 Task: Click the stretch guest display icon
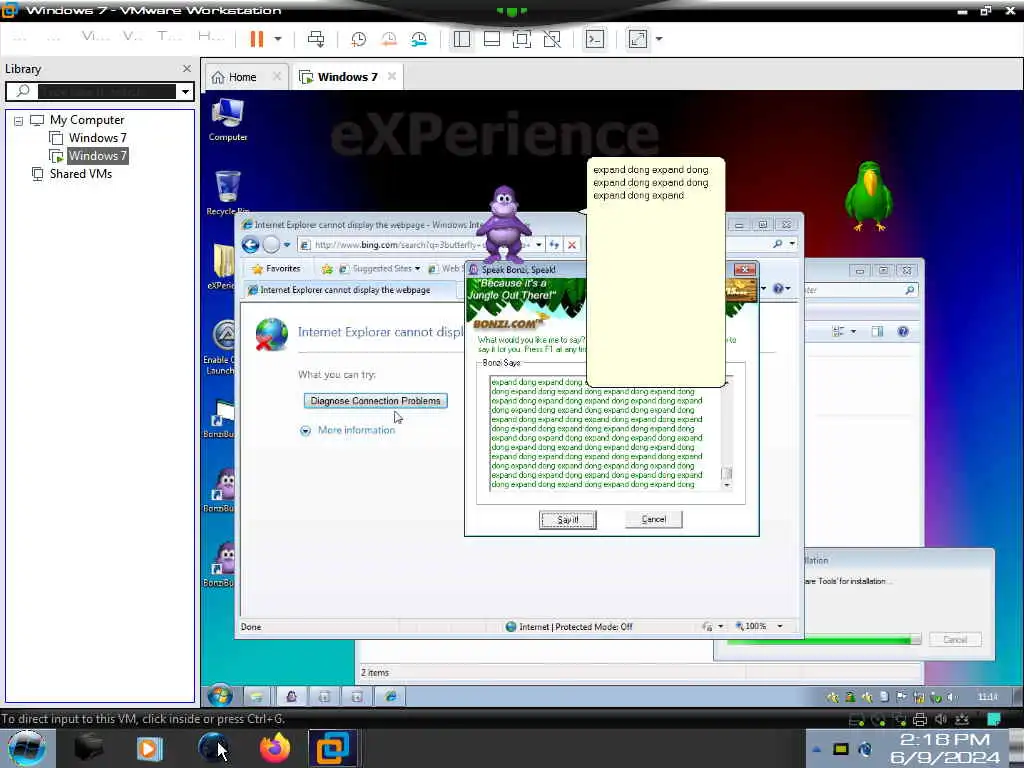pos(637,39)
